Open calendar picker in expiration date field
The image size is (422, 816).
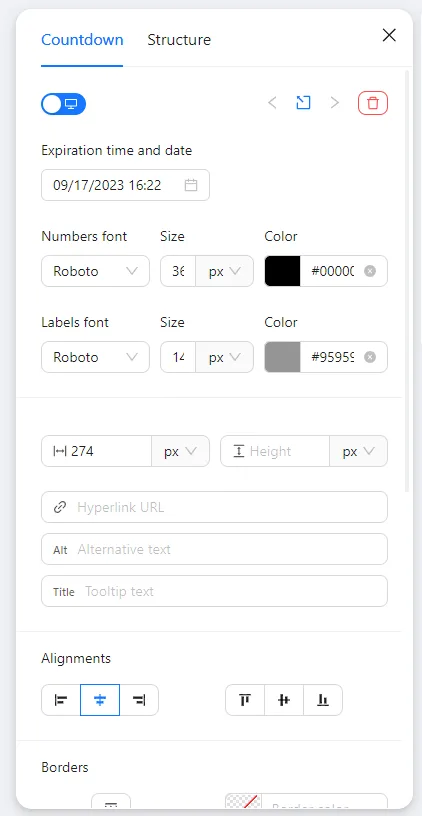coord(191,185)
